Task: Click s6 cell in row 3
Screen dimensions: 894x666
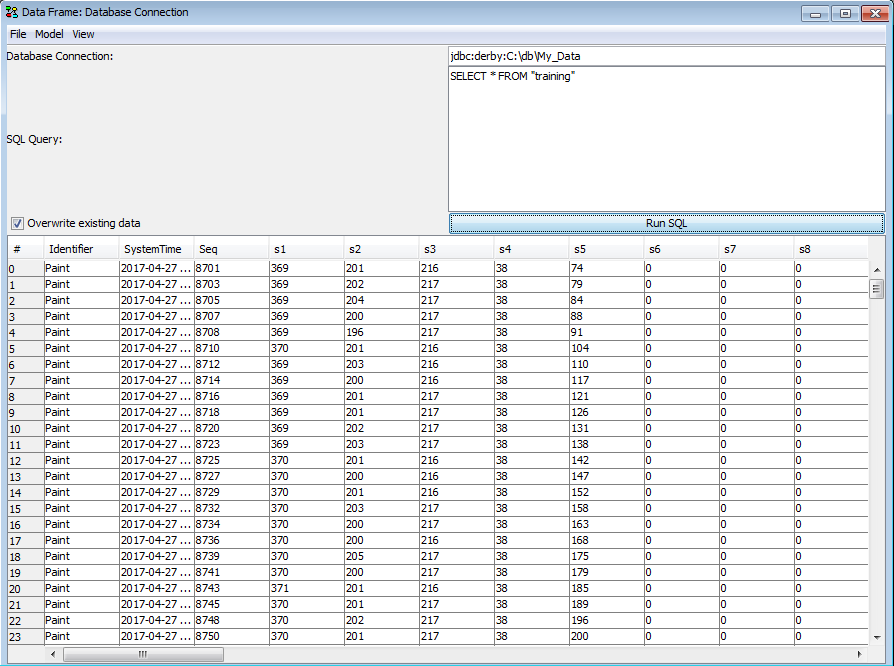Action: (x=681, y=316)
